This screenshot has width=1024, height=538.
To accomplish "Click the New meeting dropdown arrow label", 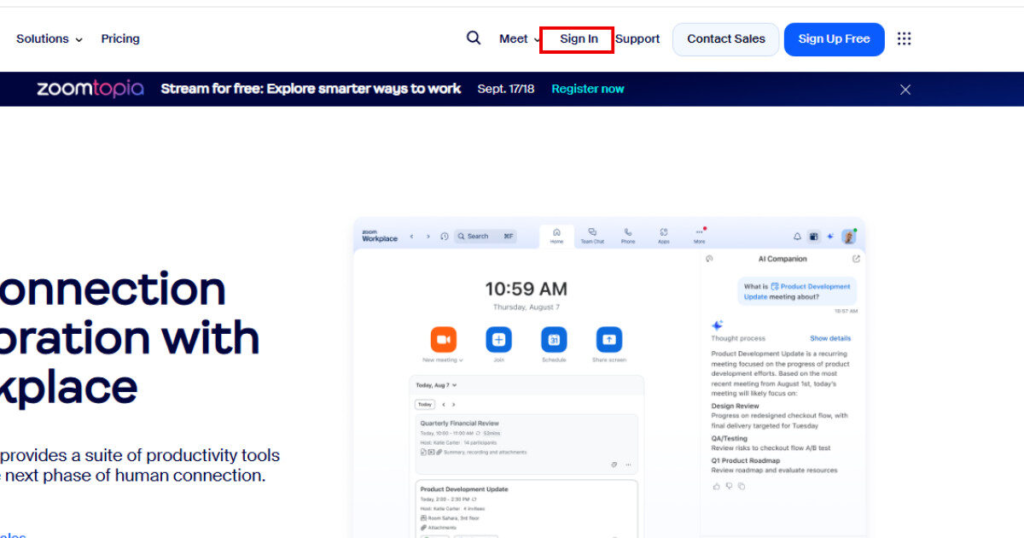I will (443, 360).
